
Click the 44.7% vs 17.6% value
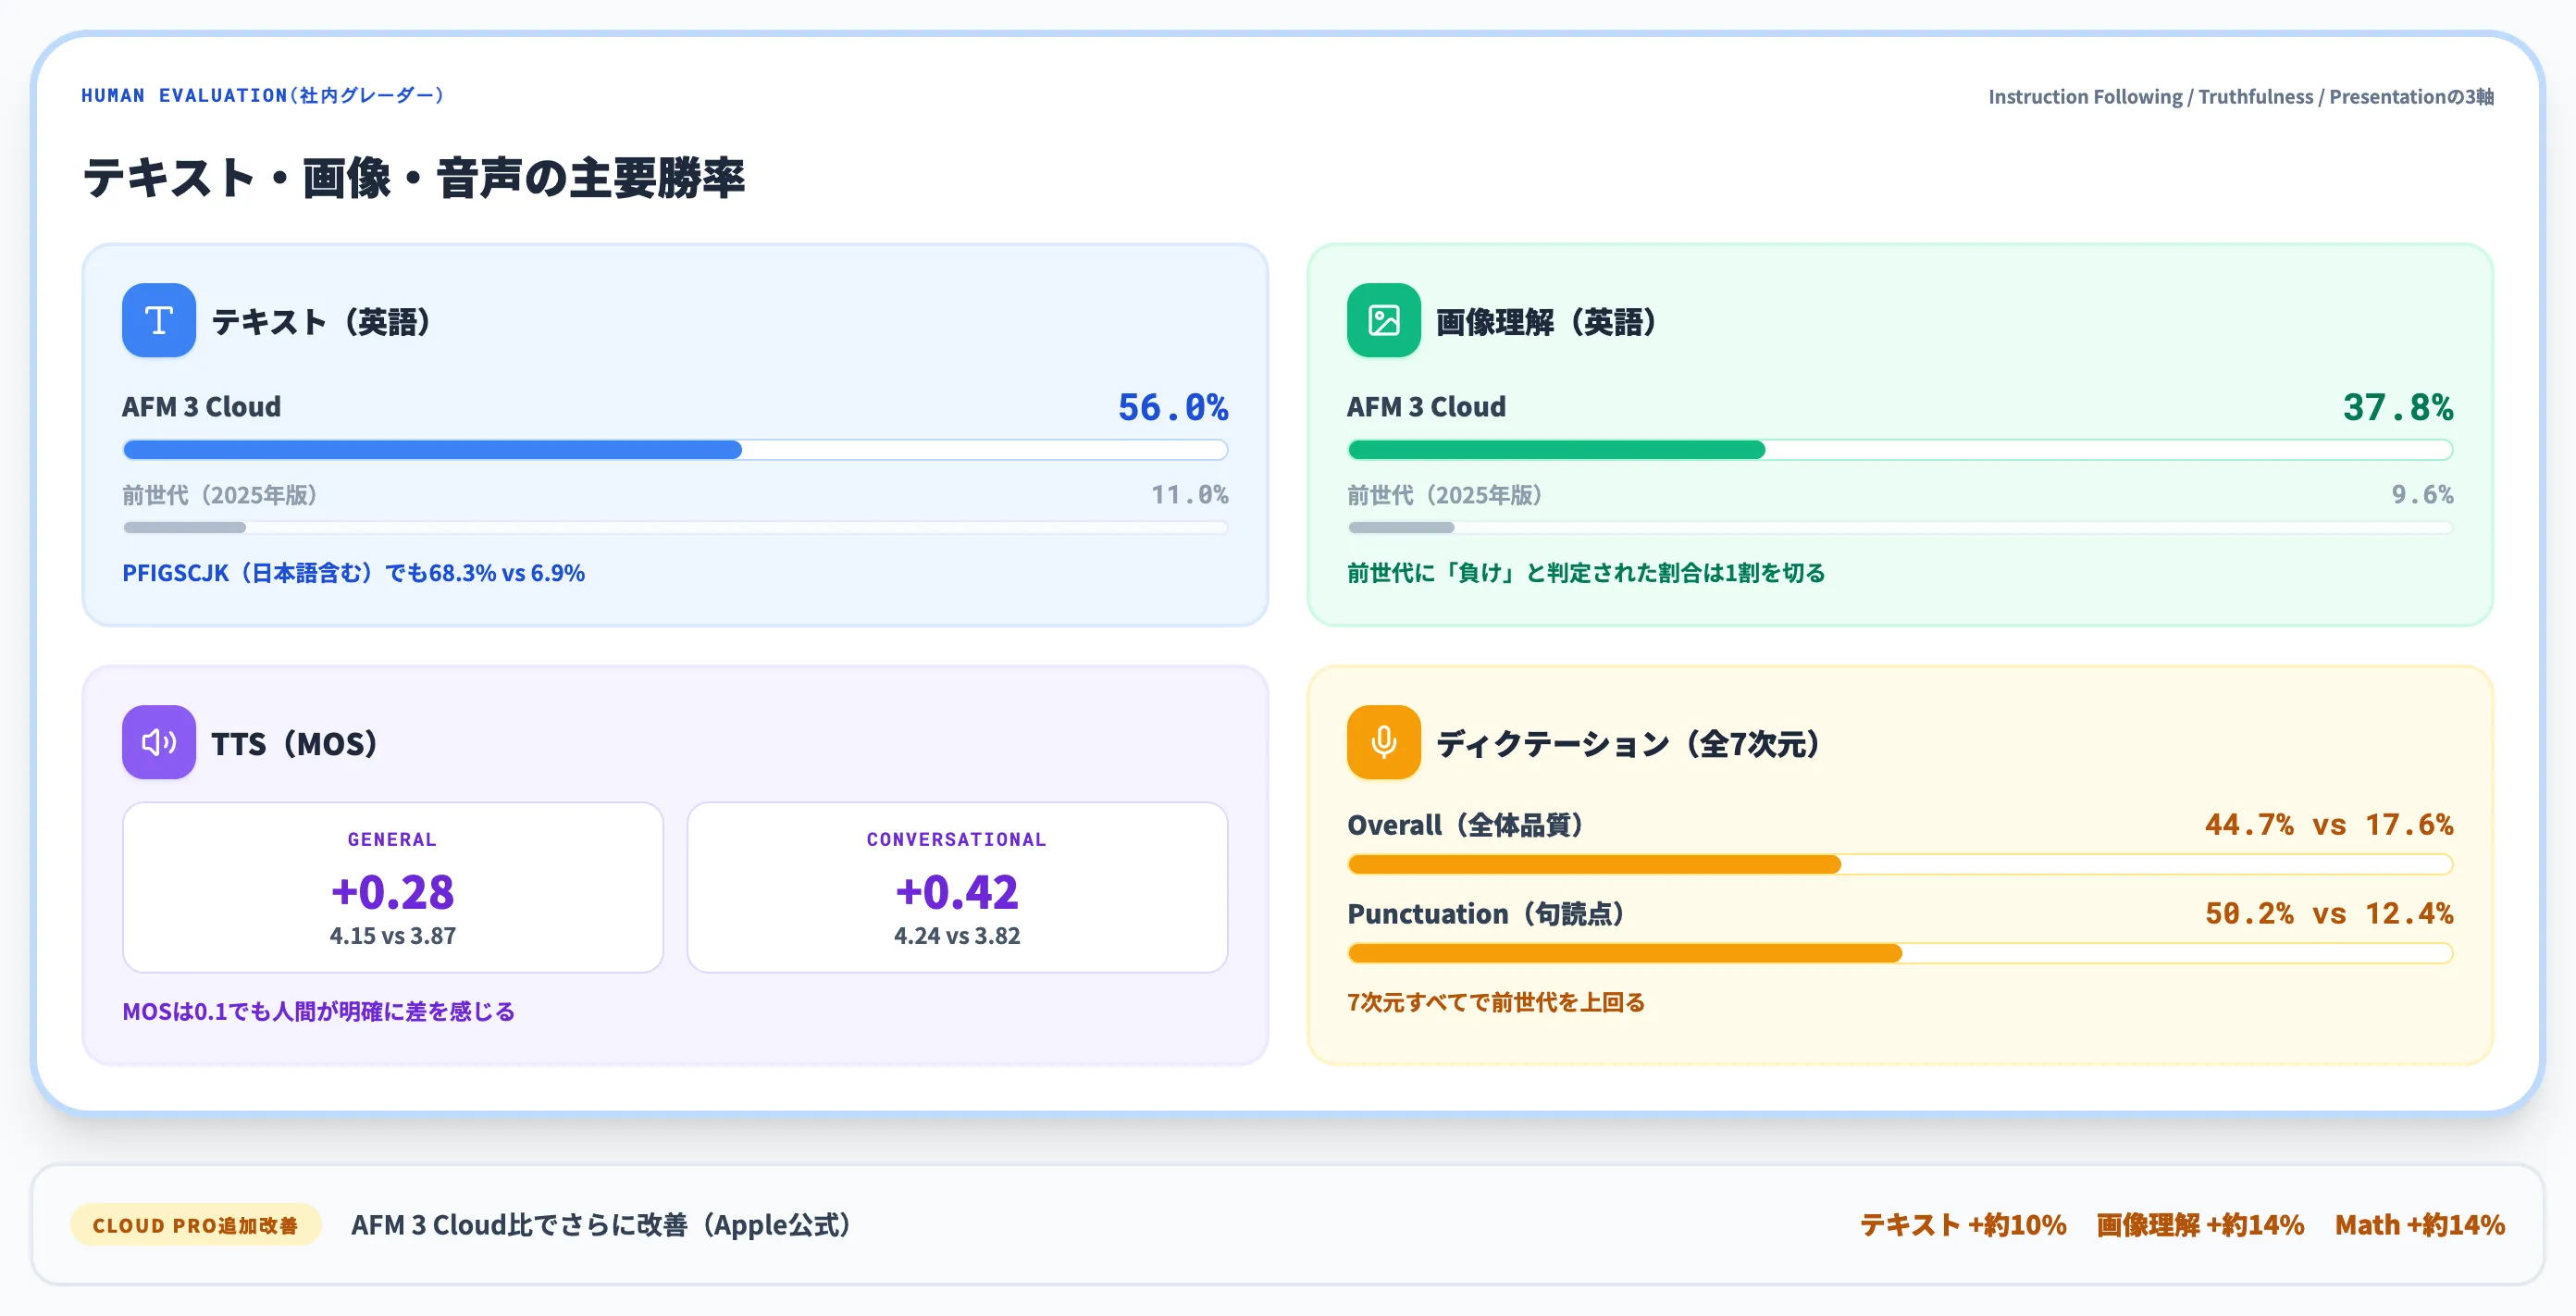tap(2329, 825)
